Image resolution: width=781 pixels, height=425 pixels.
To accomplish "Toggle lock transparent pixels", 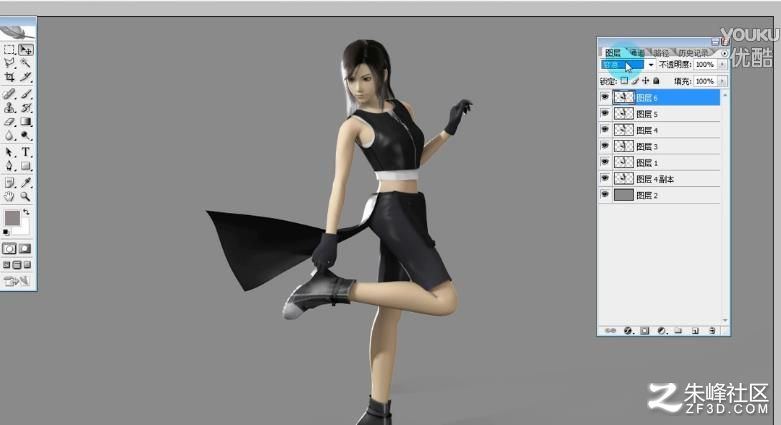I will tap(625, 81).
